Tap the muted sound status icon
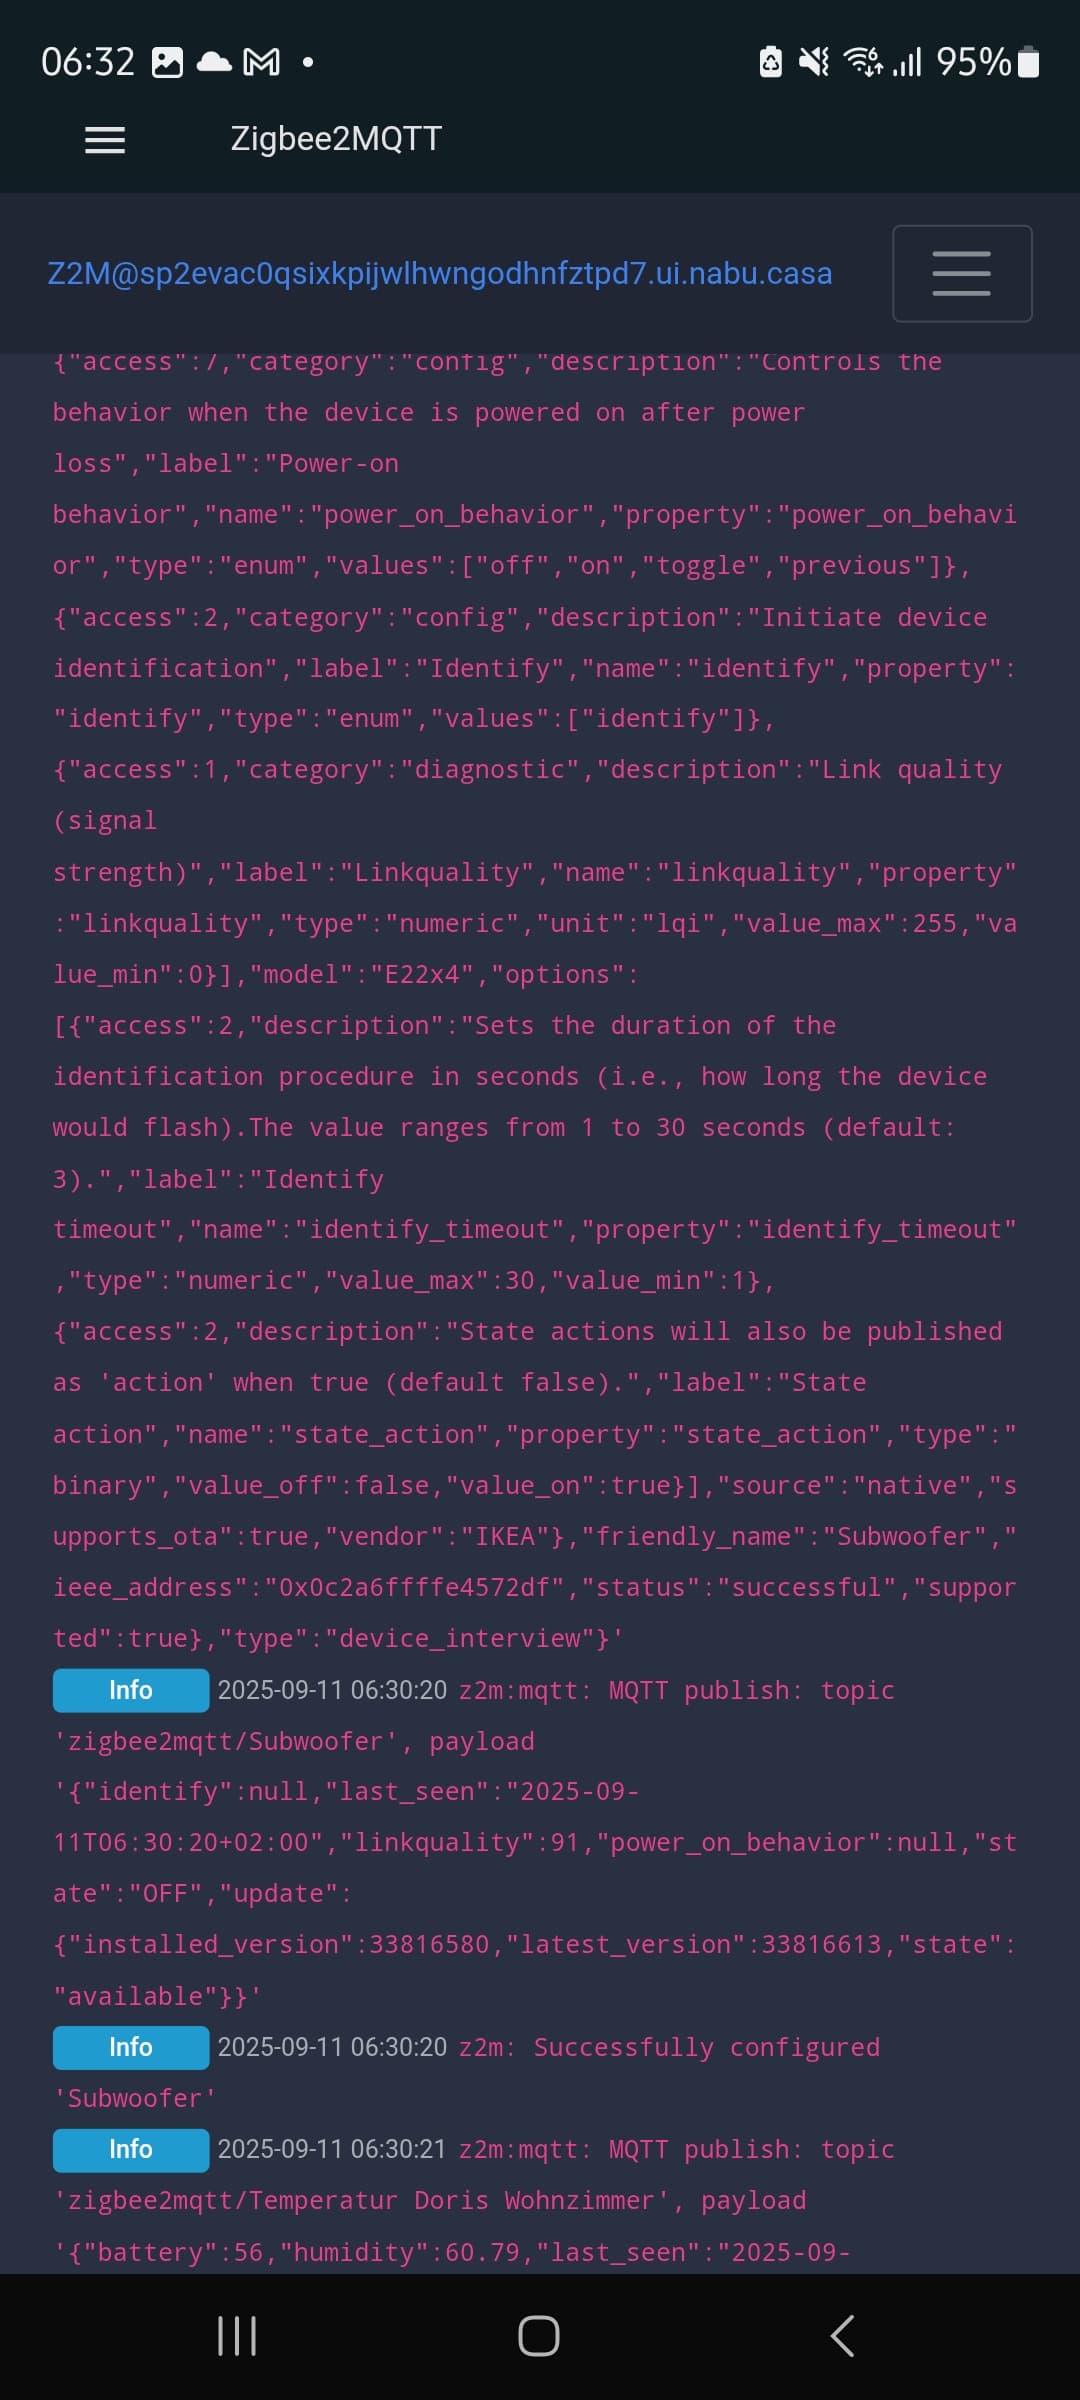The height and width of the screenshot is (2400, 1080). 814,63
